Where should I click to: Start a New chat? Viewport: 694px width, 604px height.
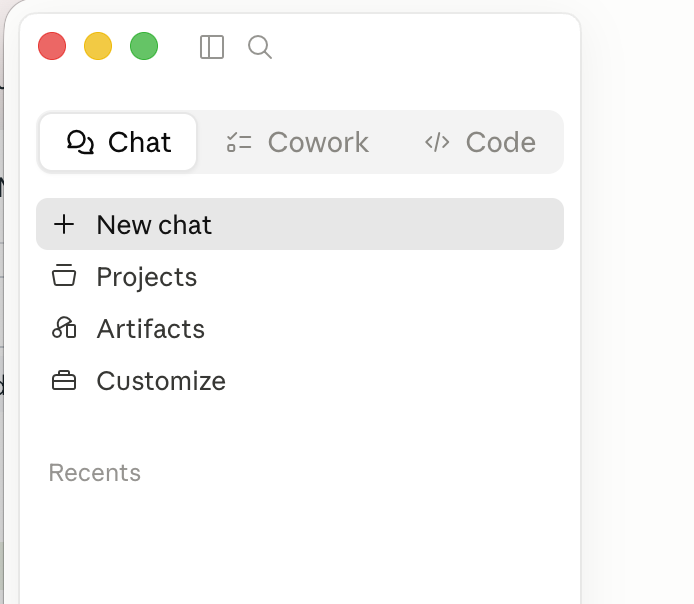300,224
